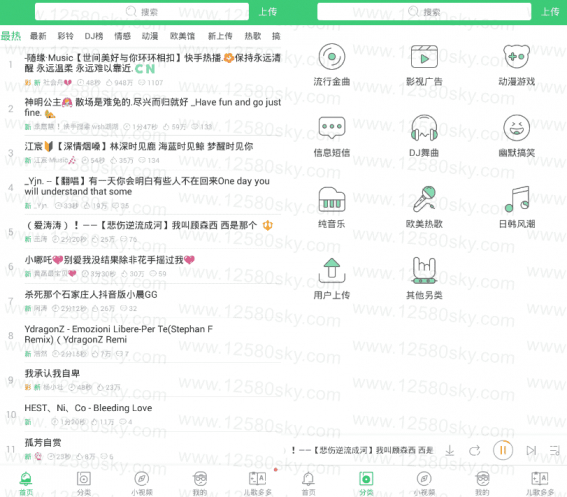The width and height of the screenshot is (567, 497).
Task: Select the 最热 tab
Action: [11, 36]
